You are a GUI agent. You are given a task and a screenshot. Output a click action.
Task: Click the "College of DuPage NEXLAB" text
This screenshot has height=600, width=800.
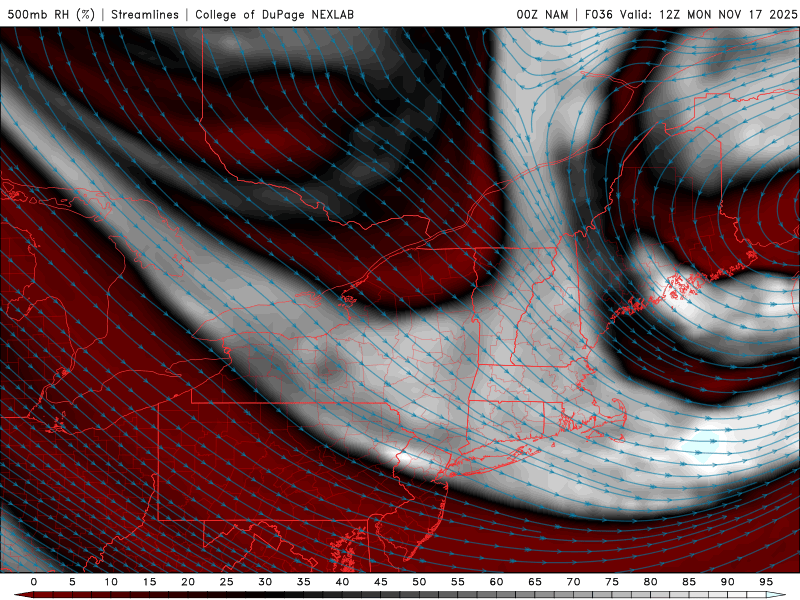274,14
